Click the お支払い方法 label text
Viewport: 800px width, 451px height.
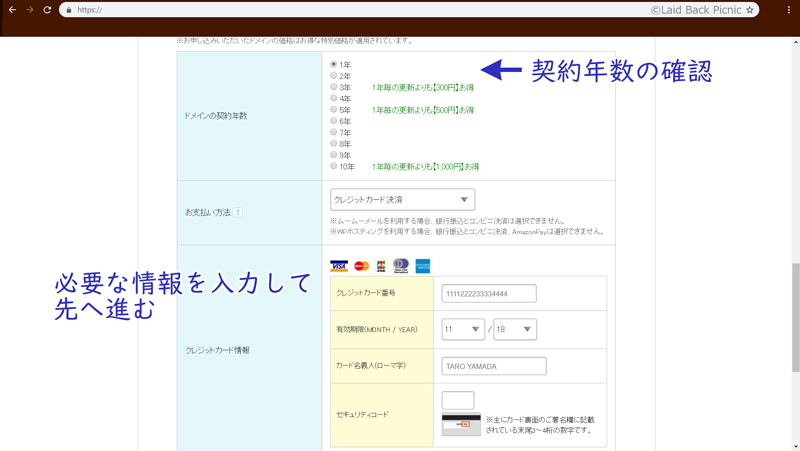pyautogui.click(x=208, y=212)
